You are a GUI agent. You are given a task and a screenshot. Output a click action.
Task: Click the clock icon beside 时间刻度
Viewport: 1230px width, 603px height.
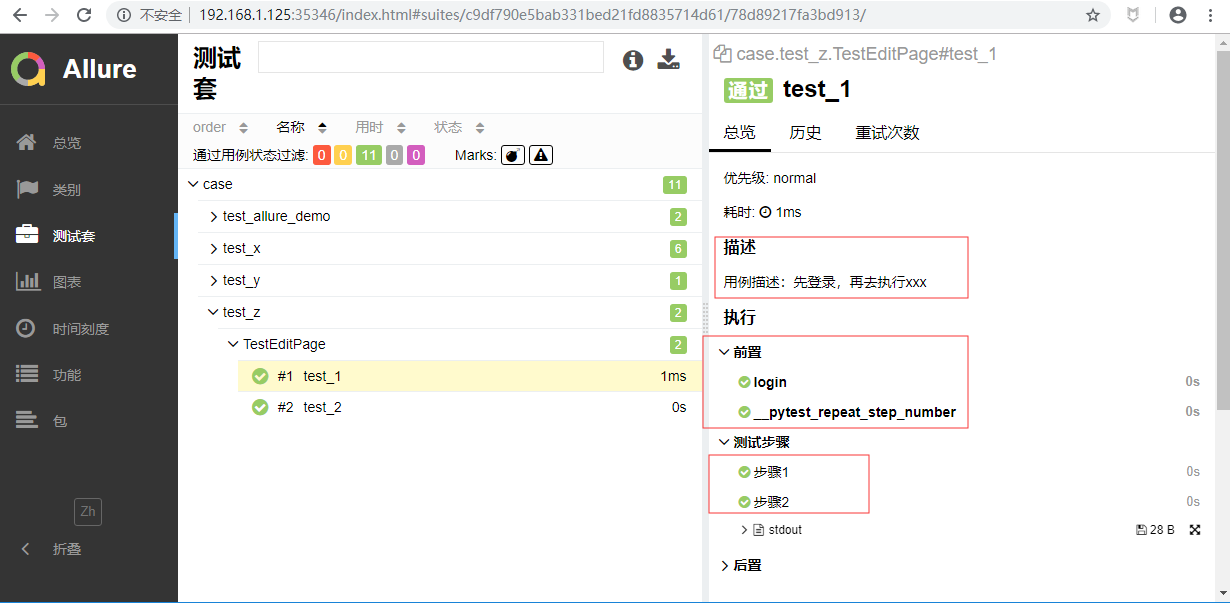28,328
